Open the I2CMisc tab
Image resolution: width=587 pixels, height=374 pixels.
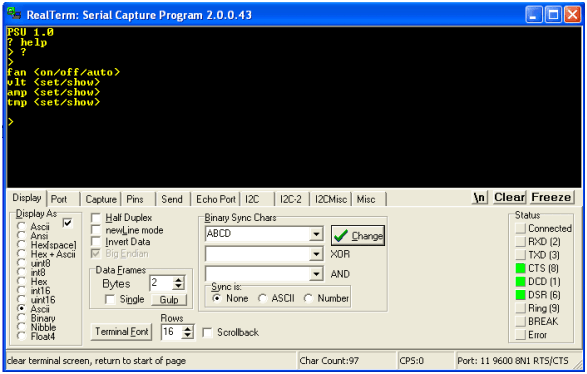(x=331, y=199)
